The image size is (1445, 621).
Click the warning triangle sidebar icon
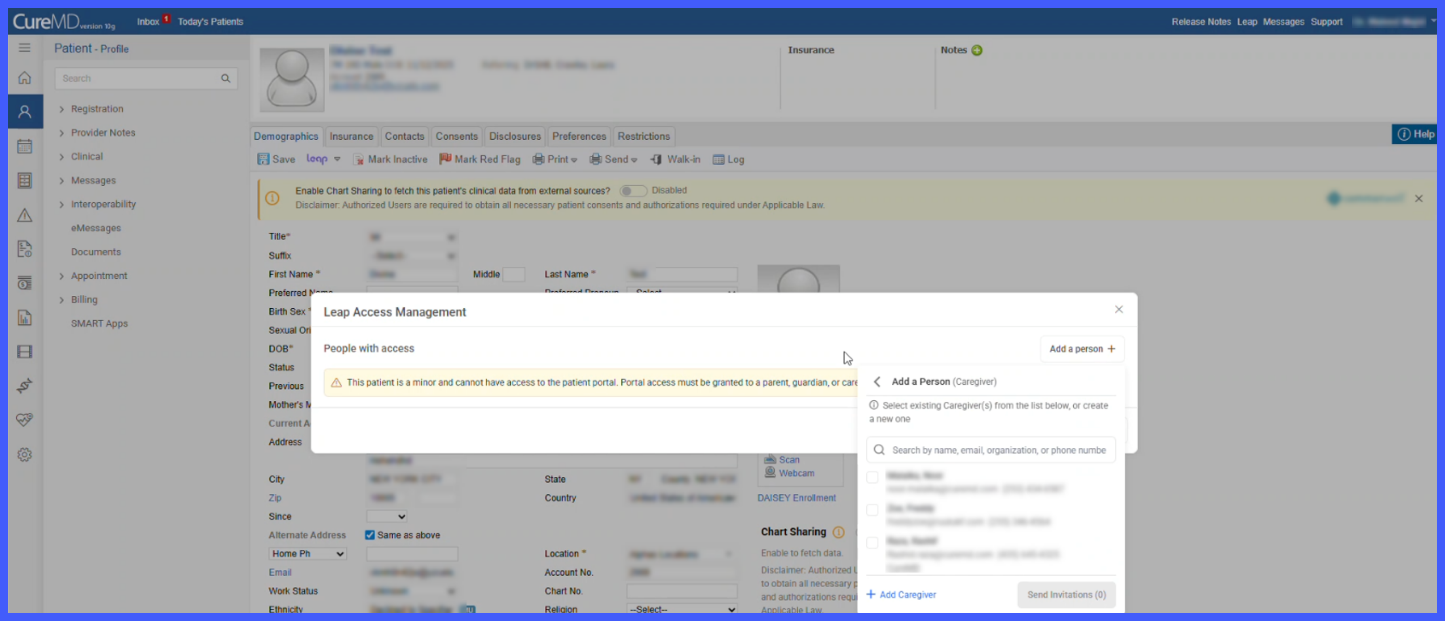tap(25, 215)
